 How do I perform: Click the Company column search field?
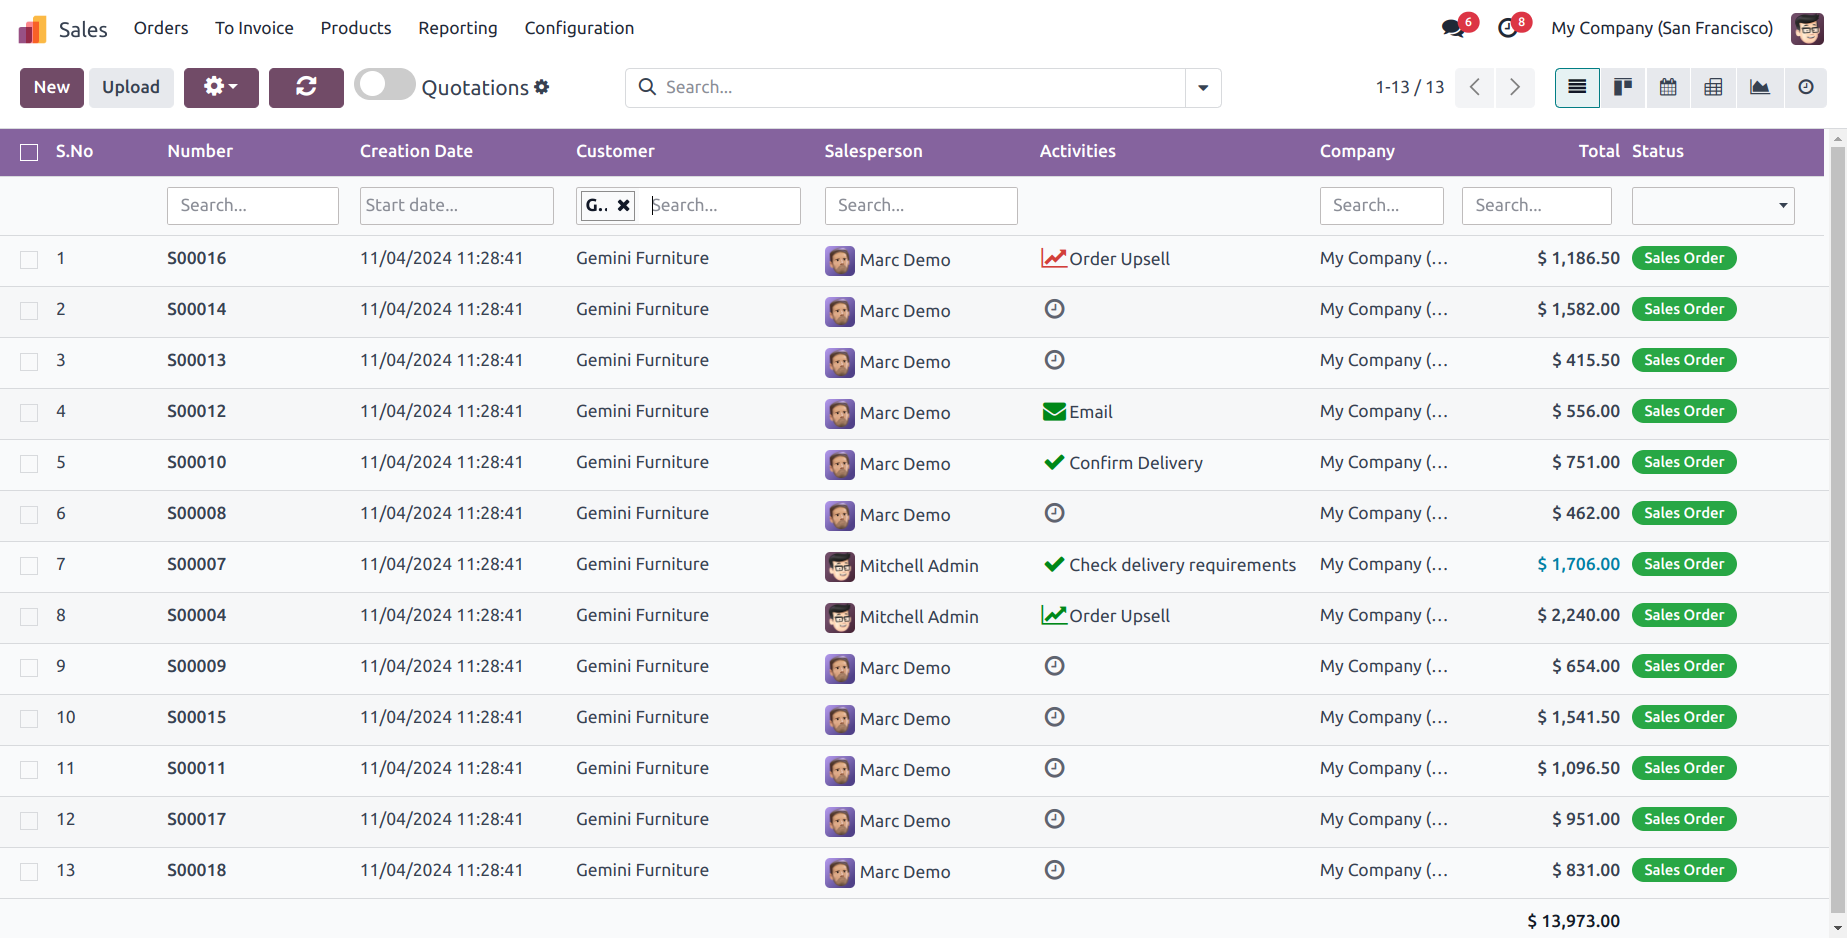pyautogui.click(x=1382, y=206)
